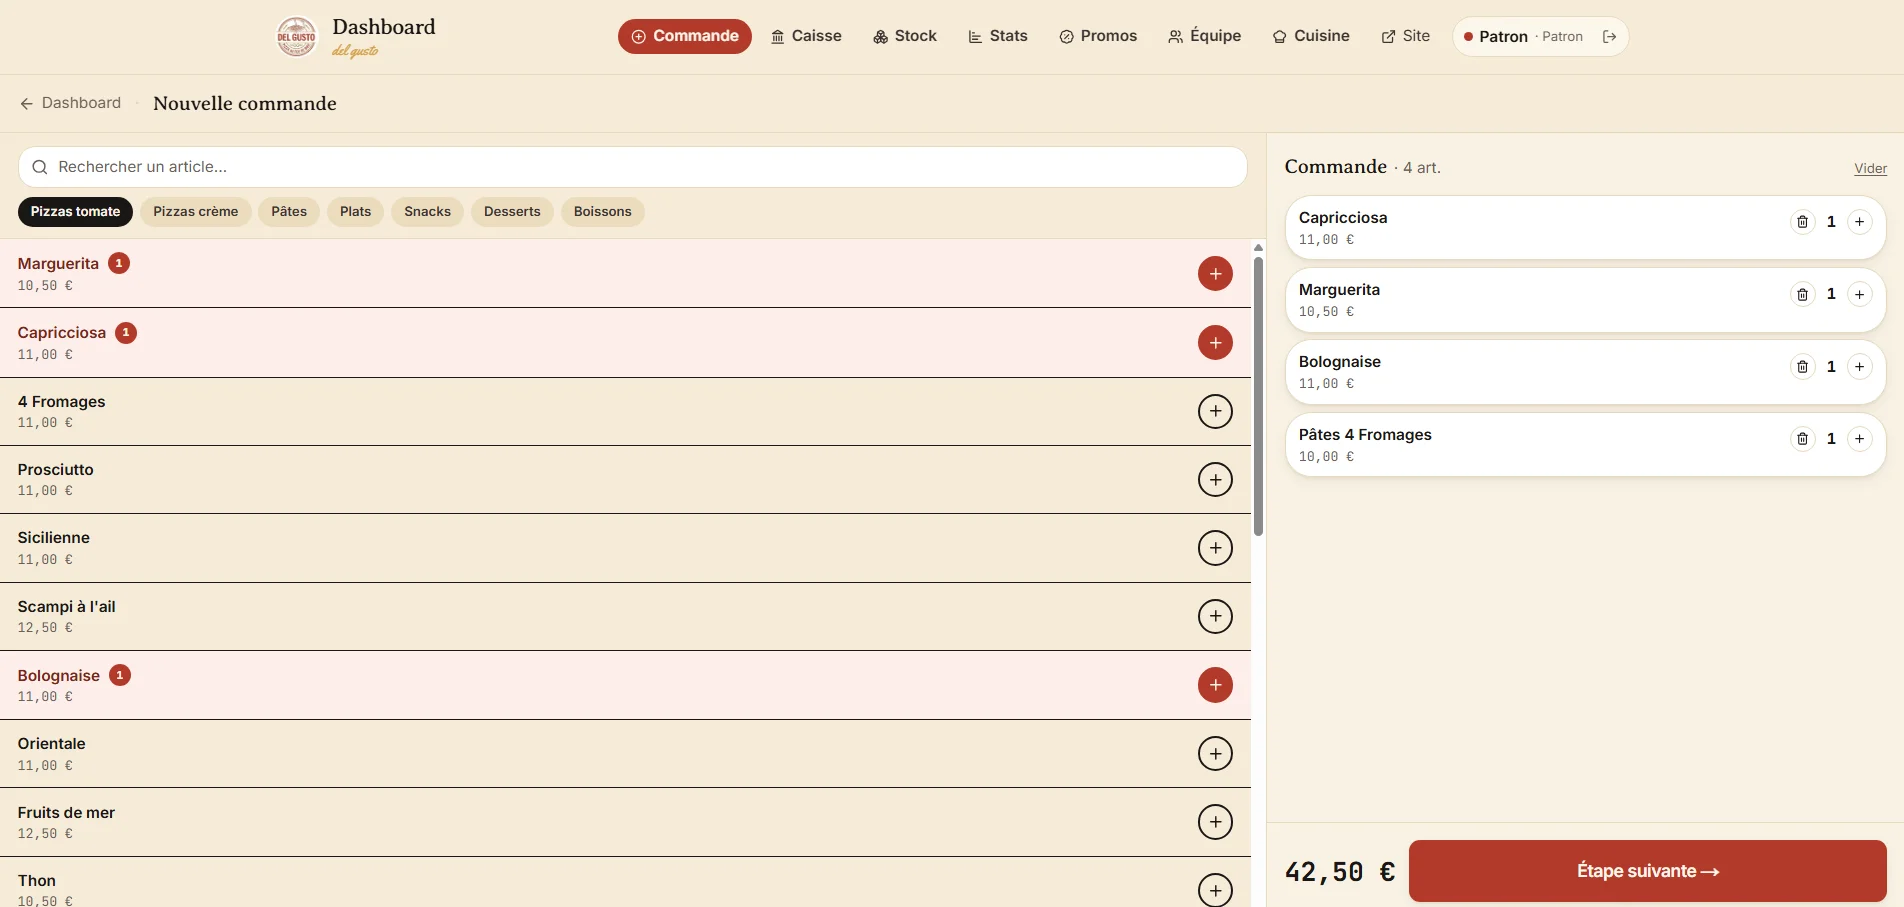Viewport: 1904px width, 907px height.
Task: Select the Snacks category
Action: click(428, 212)
